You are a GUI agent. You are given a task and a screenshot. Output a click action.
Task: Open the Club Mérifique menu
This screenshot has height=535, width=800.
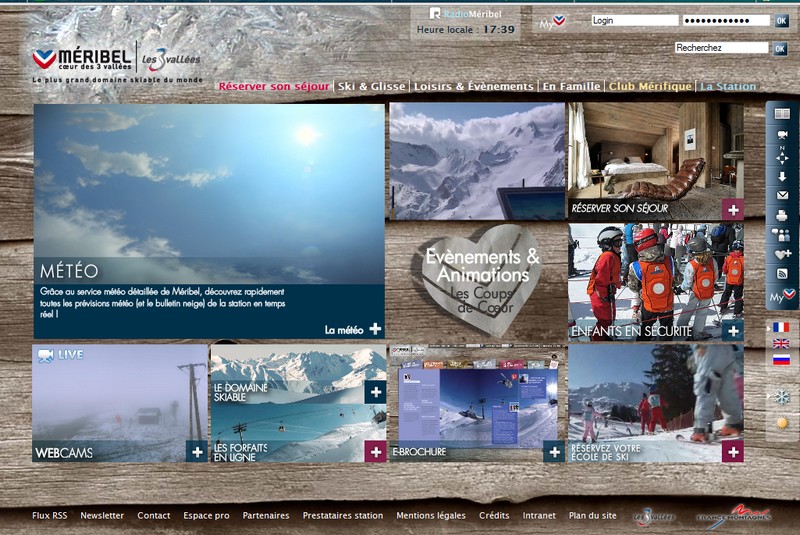[x=651, y=86]
